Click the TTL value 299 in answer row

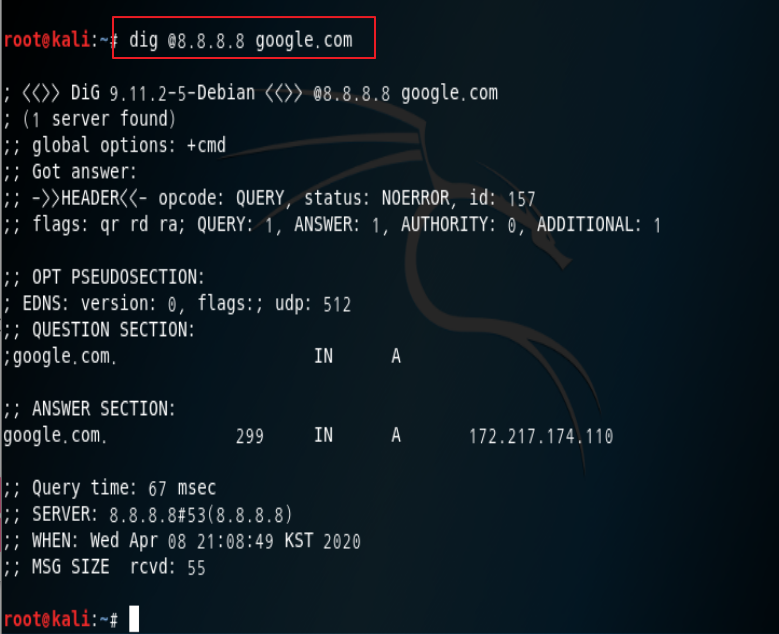click(x=249, y=436)
